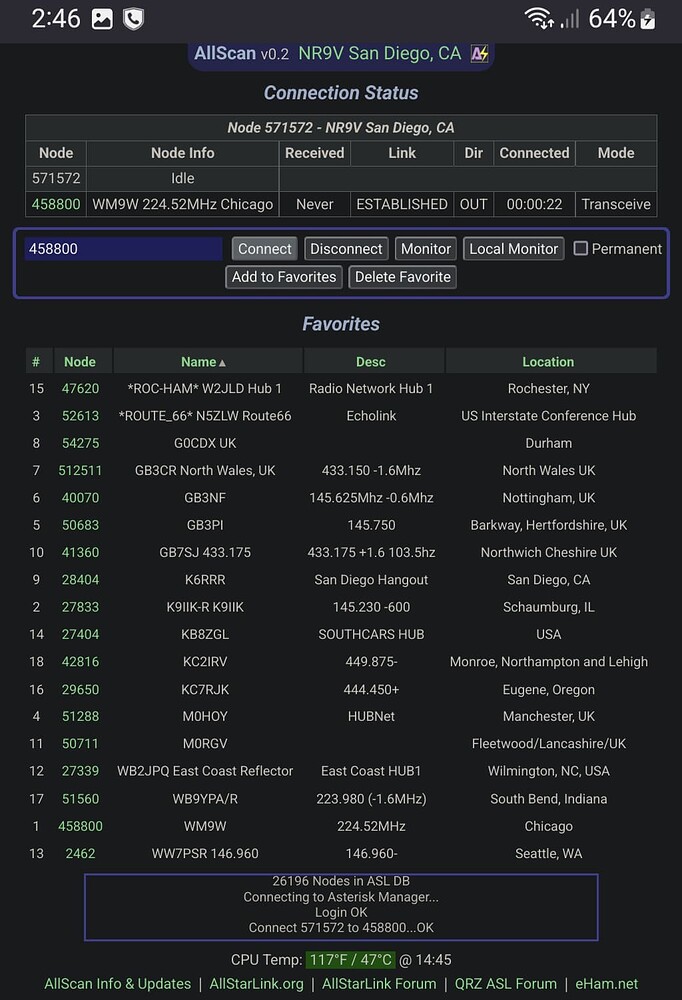
Task: Click the SOUTHCARS HUB description cell
Action: coord(371,635)
